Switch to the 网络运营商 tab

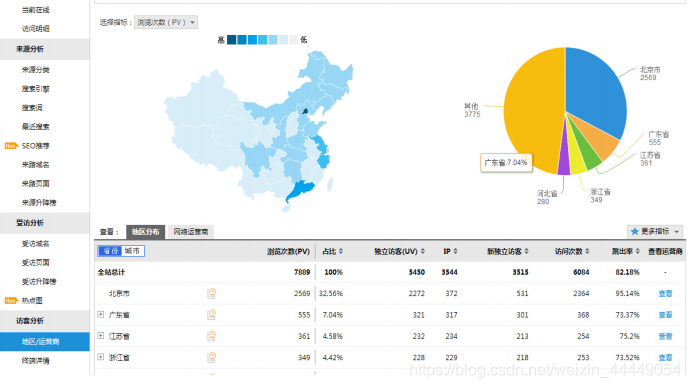coord(191,231)
